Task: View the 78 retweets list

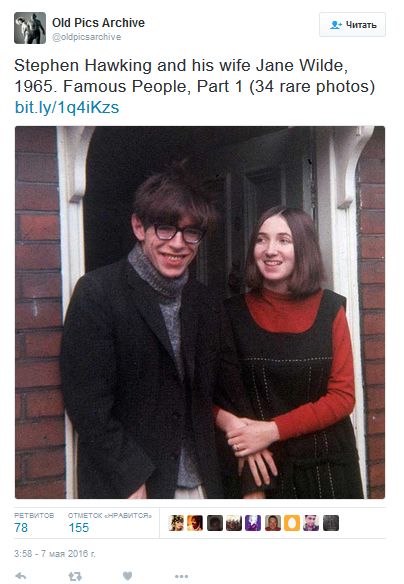Action: pos(34,522)
